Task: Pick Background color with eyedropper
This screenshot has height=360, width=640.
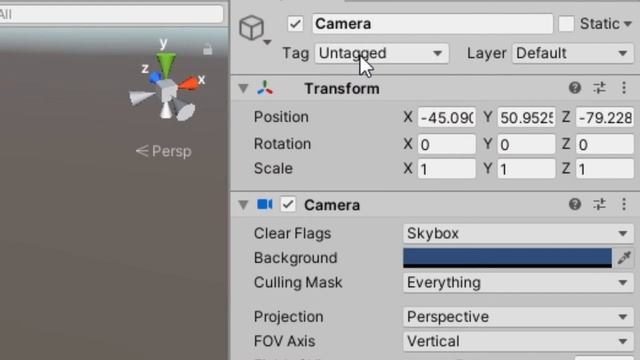Action: (x=624, y=258)
